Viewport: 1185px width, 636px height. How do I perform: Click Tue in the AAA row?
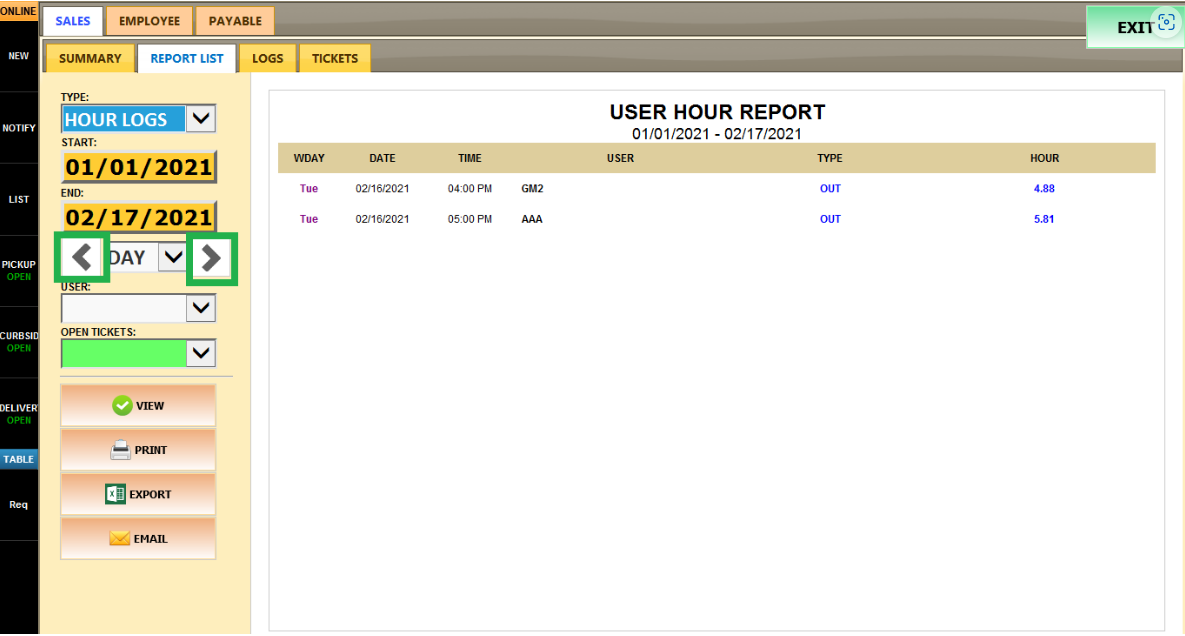click(309, 219)
